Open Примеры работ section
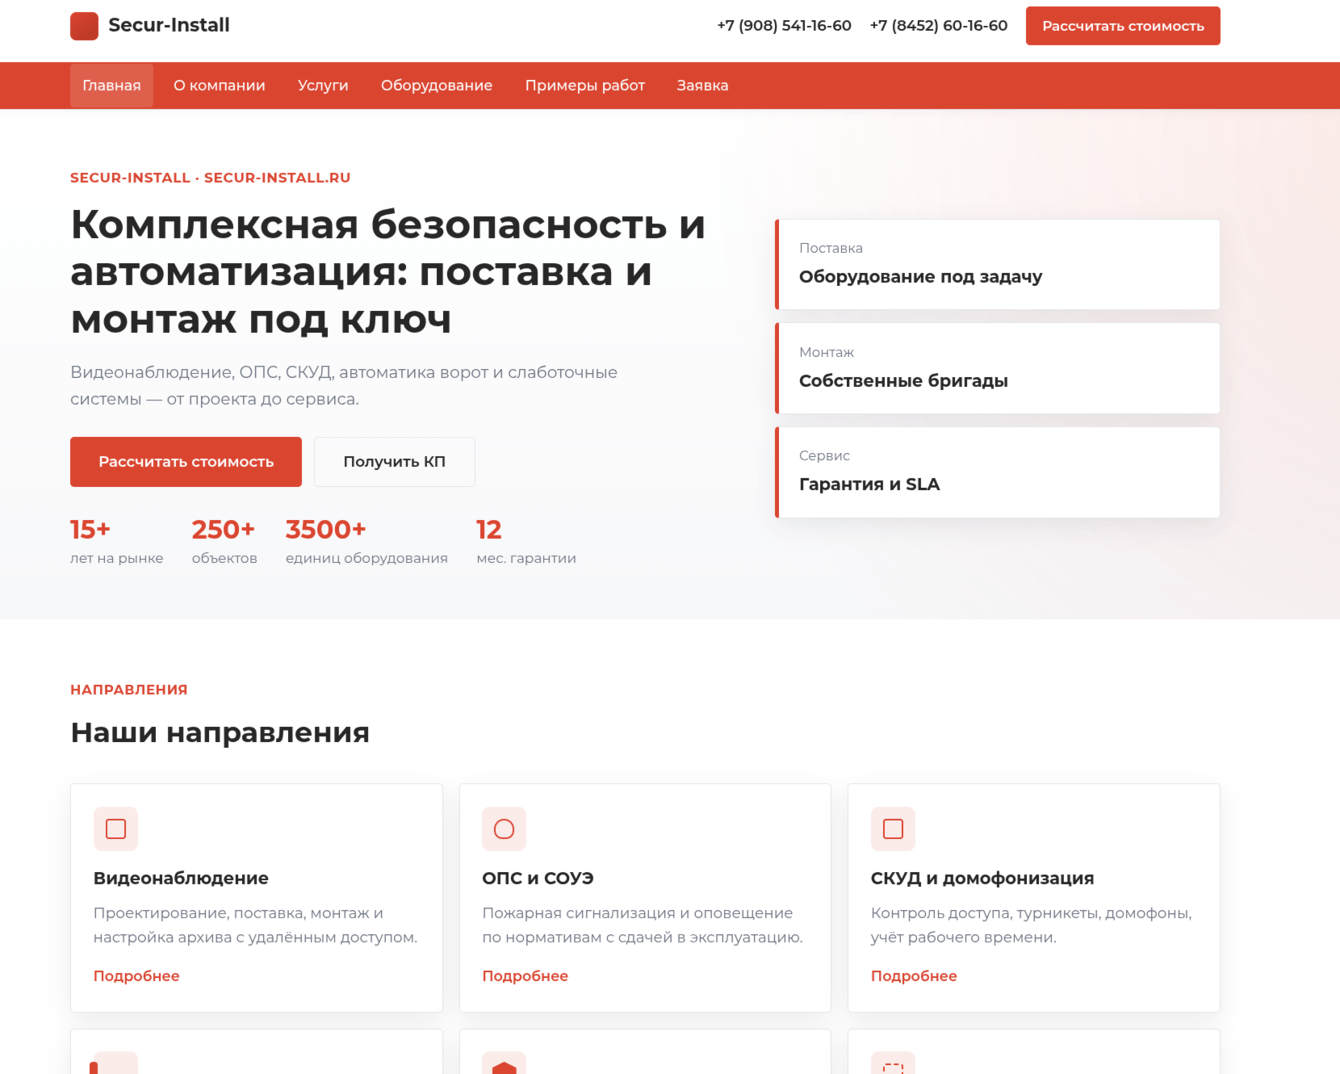1340x1074 pixels. tap(585, 86)
